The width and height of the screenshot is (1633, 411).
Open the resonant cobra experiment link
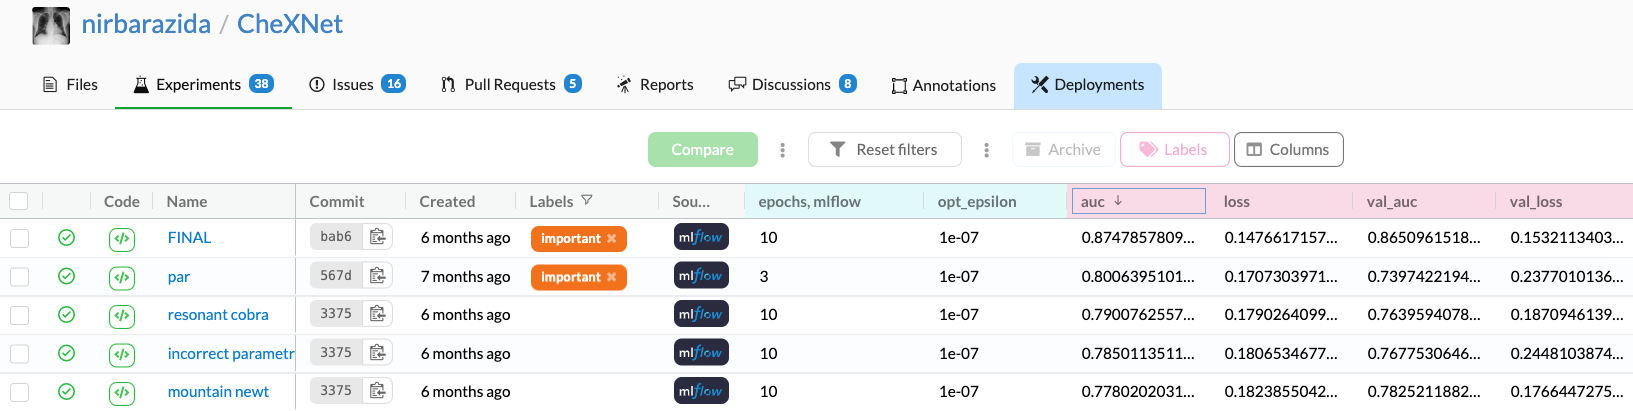(218, 315)
